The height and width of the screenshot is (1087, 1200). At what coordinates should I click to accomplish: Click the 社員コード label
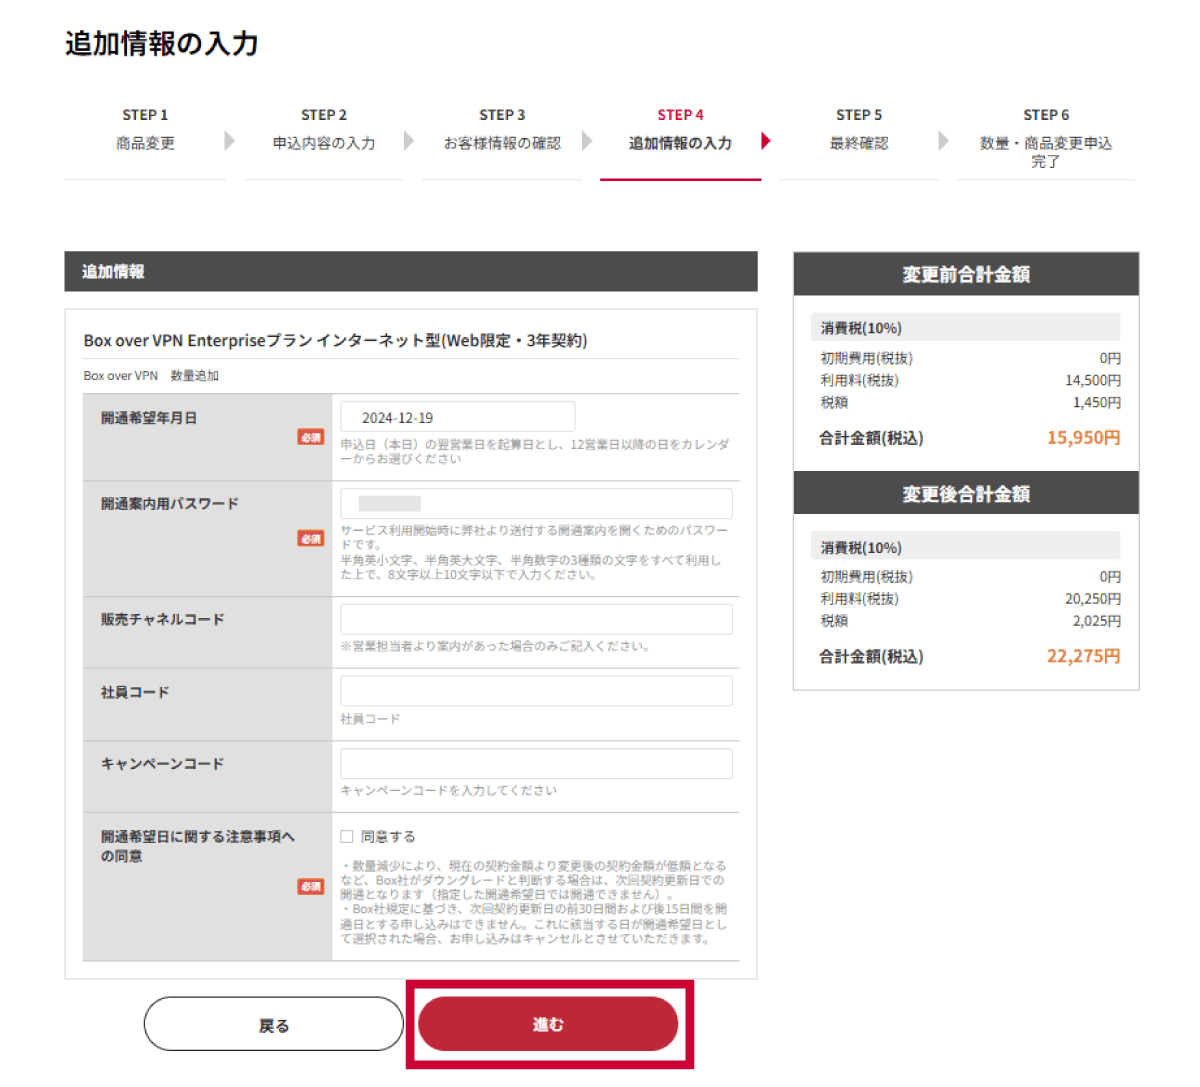(135, 692)
